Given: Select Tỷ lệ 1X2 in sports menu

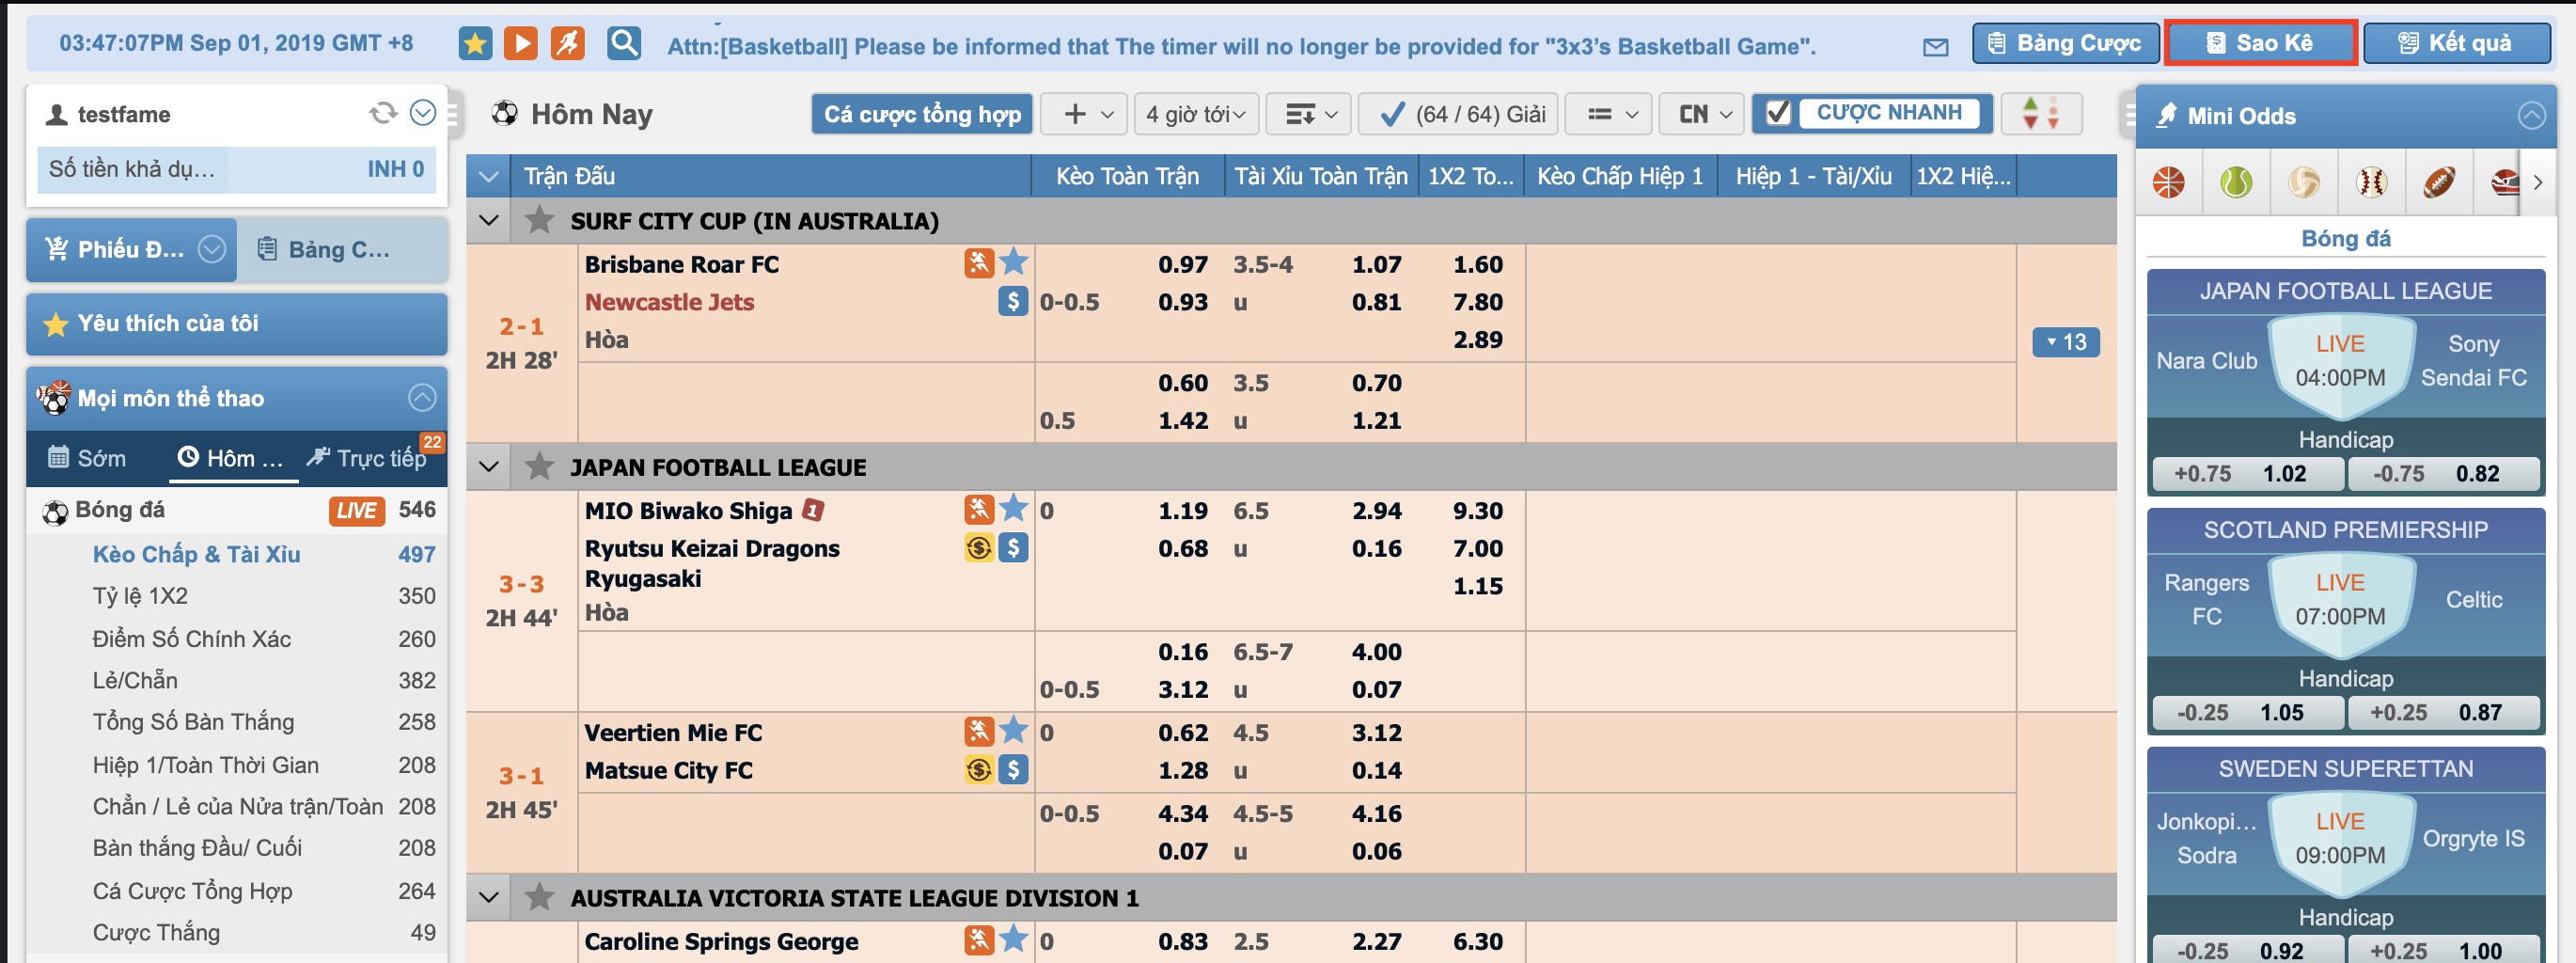Looking at the screenshot, I should 141,596.
